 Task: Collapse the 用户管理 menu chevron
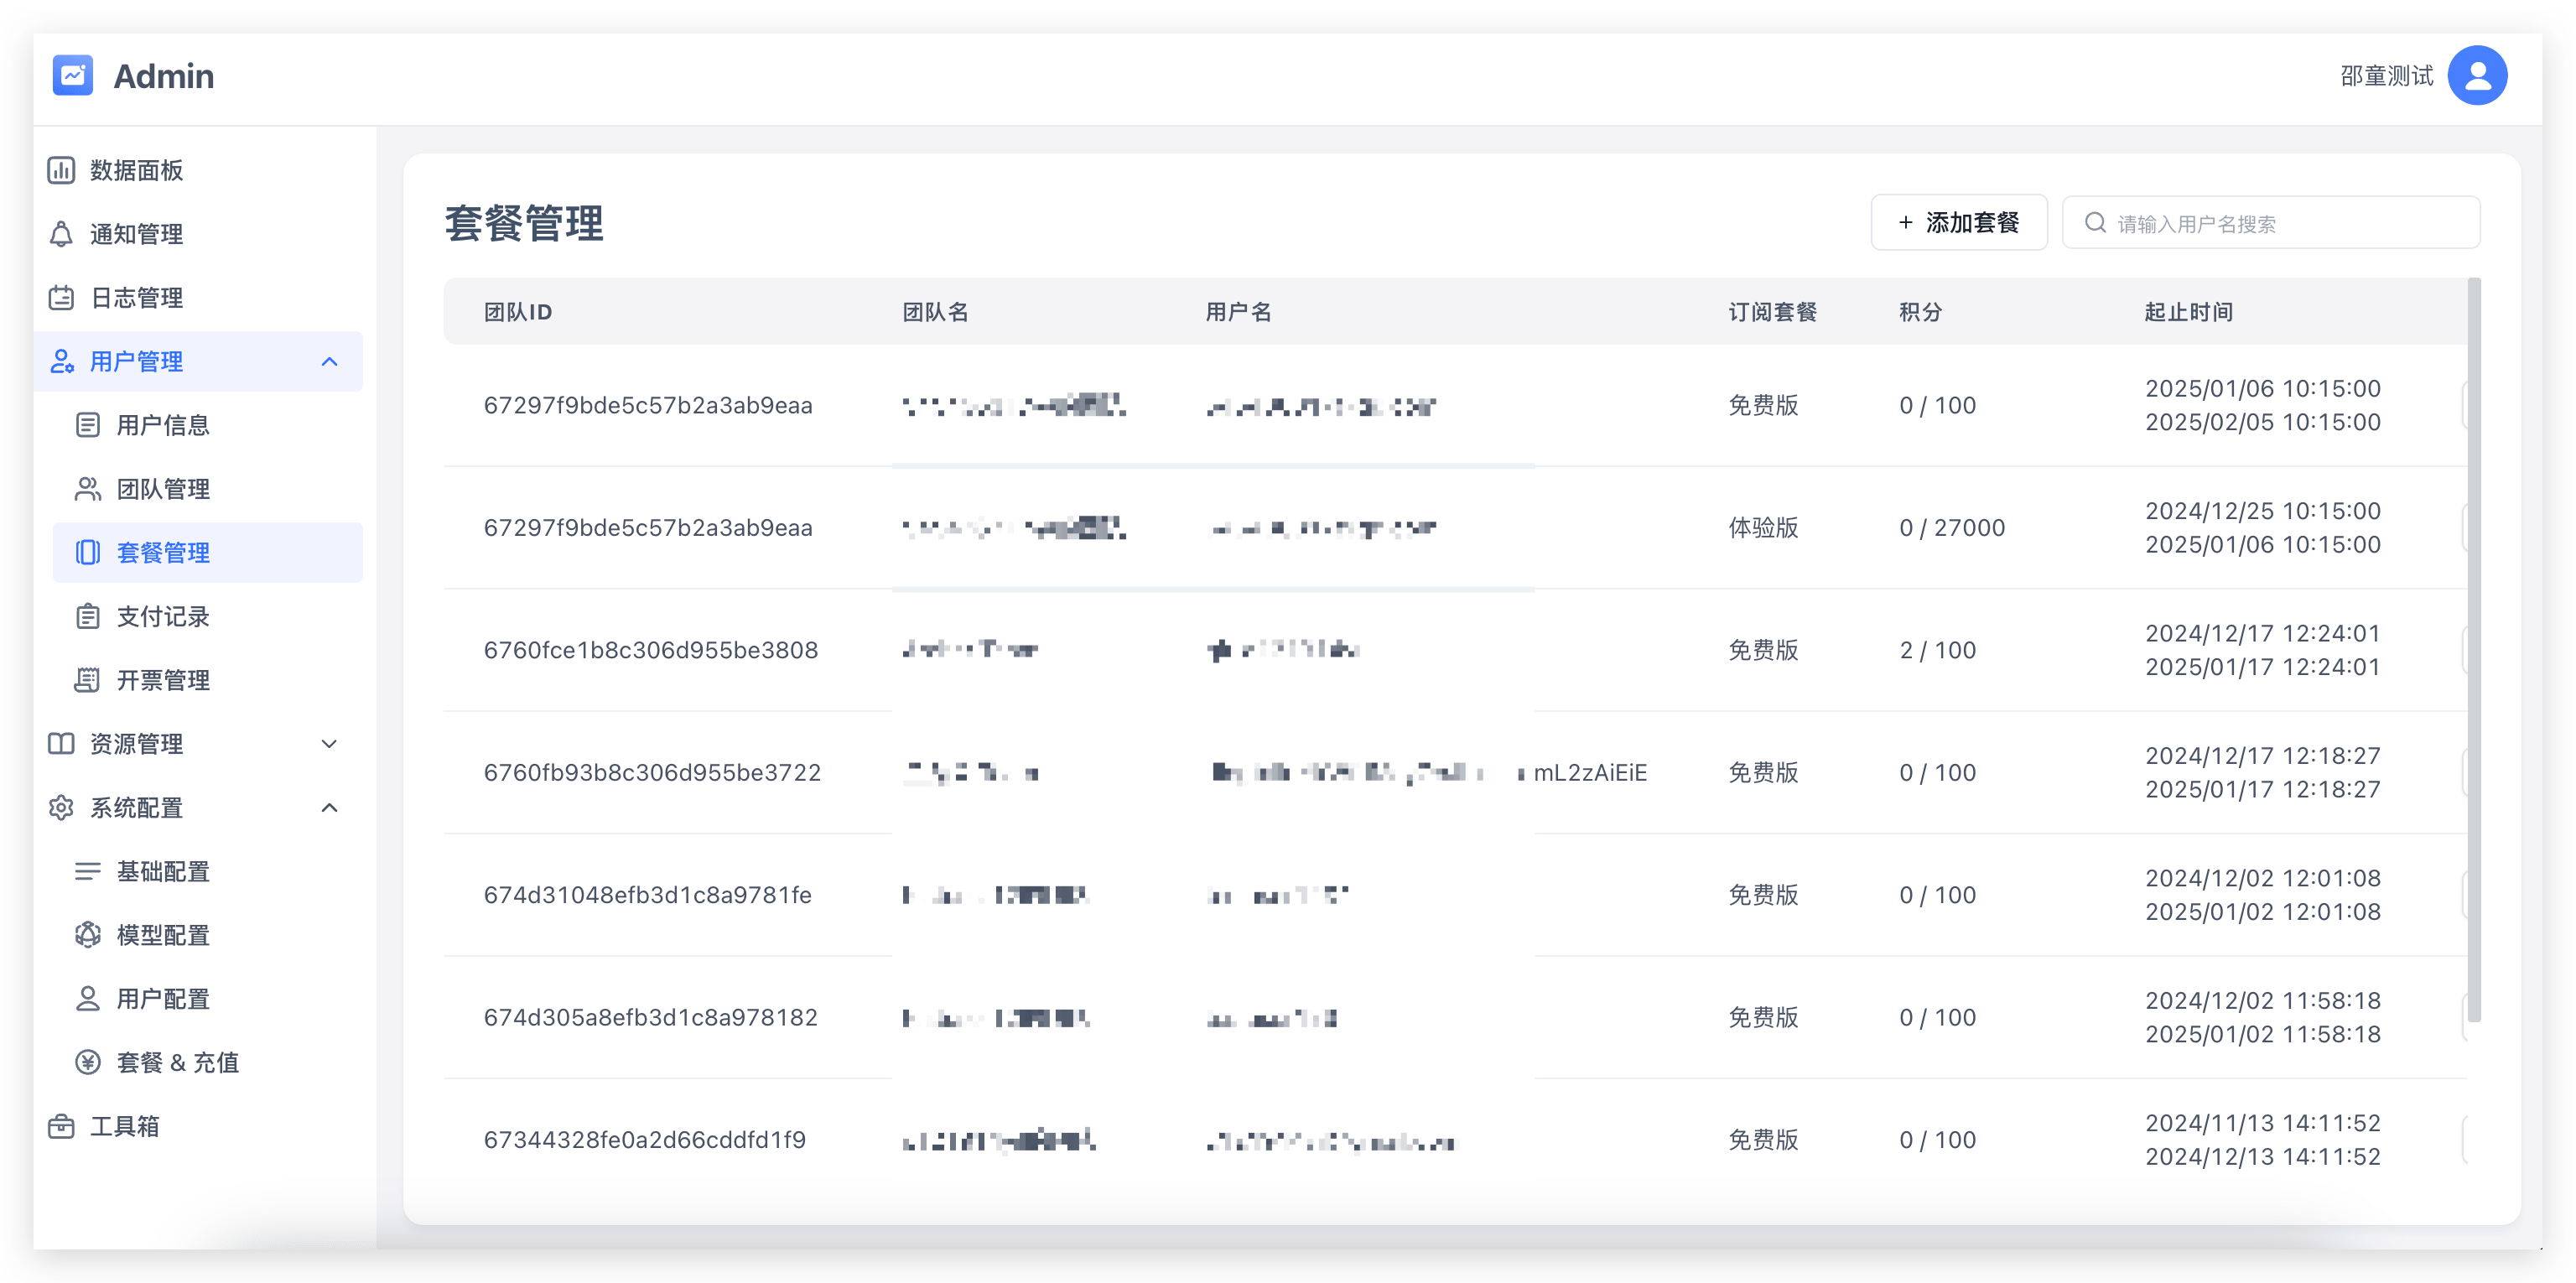(x=329, y=362)
